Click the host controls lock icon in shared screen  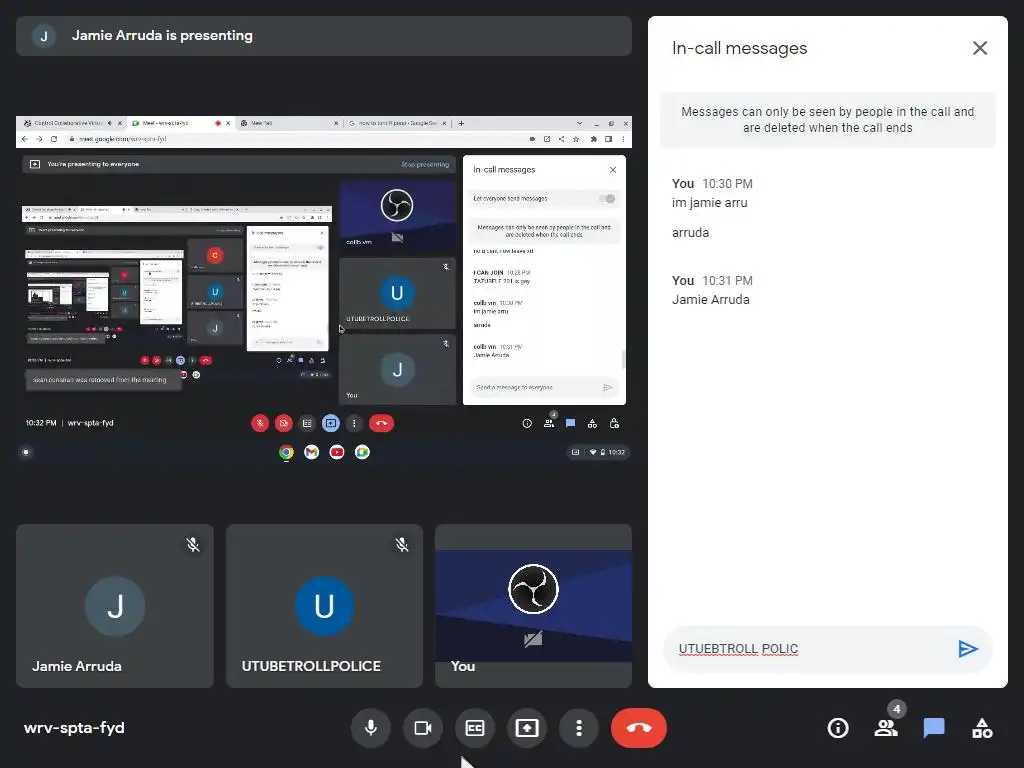tap(614, 423)
